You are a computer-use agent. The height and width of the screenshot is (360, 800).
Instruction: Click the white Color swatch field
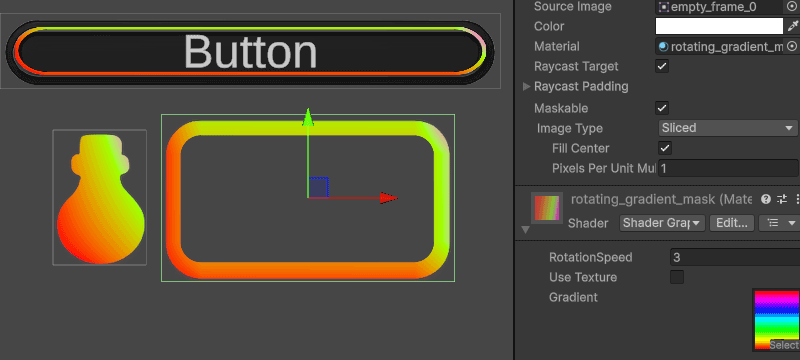tap(719, 26)
